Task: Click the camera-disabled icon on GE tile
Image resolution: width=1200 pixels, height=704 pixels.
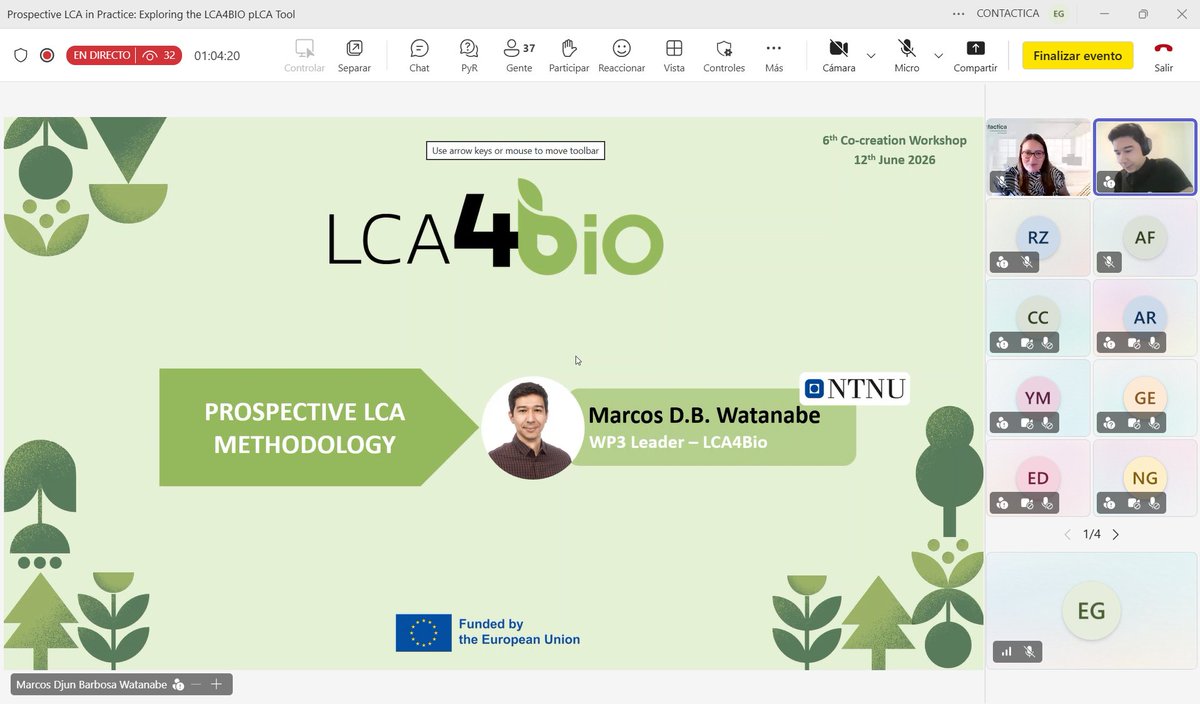Action: [x=1133, y=423]
